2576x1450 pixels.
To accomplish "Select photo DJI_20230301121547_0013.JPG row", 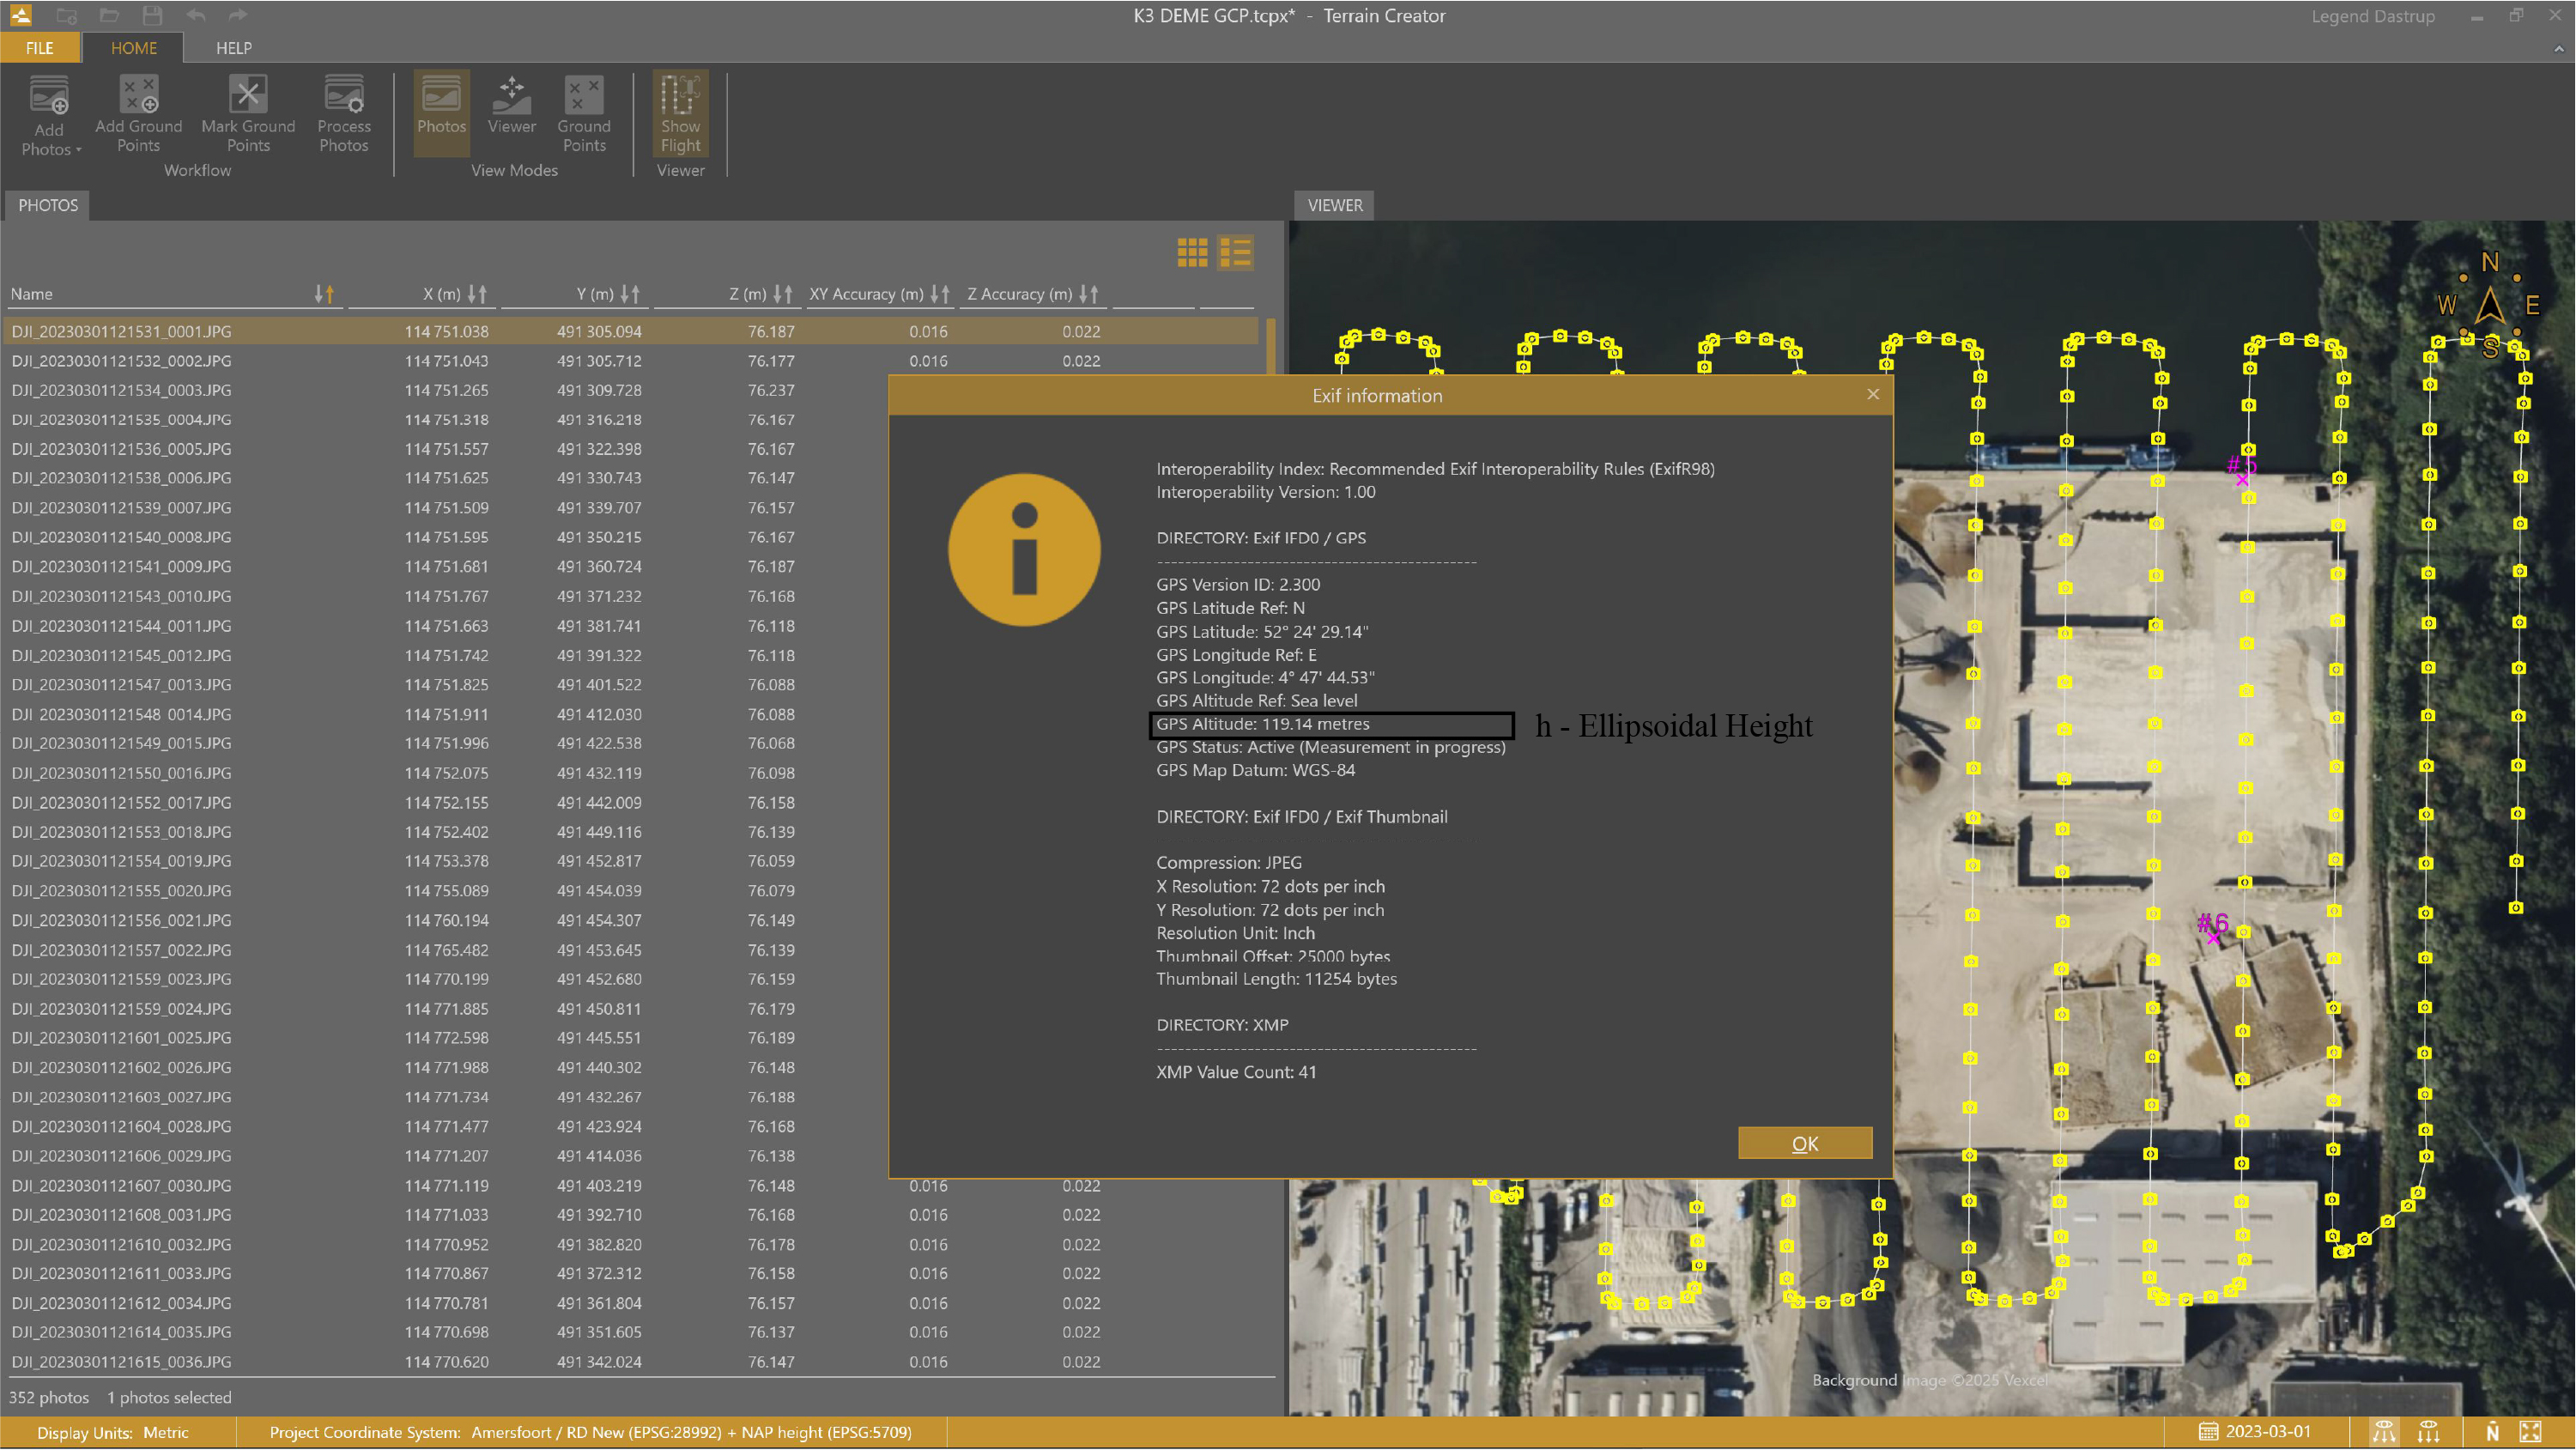I will pyautogui.click(x=122, y=685).
